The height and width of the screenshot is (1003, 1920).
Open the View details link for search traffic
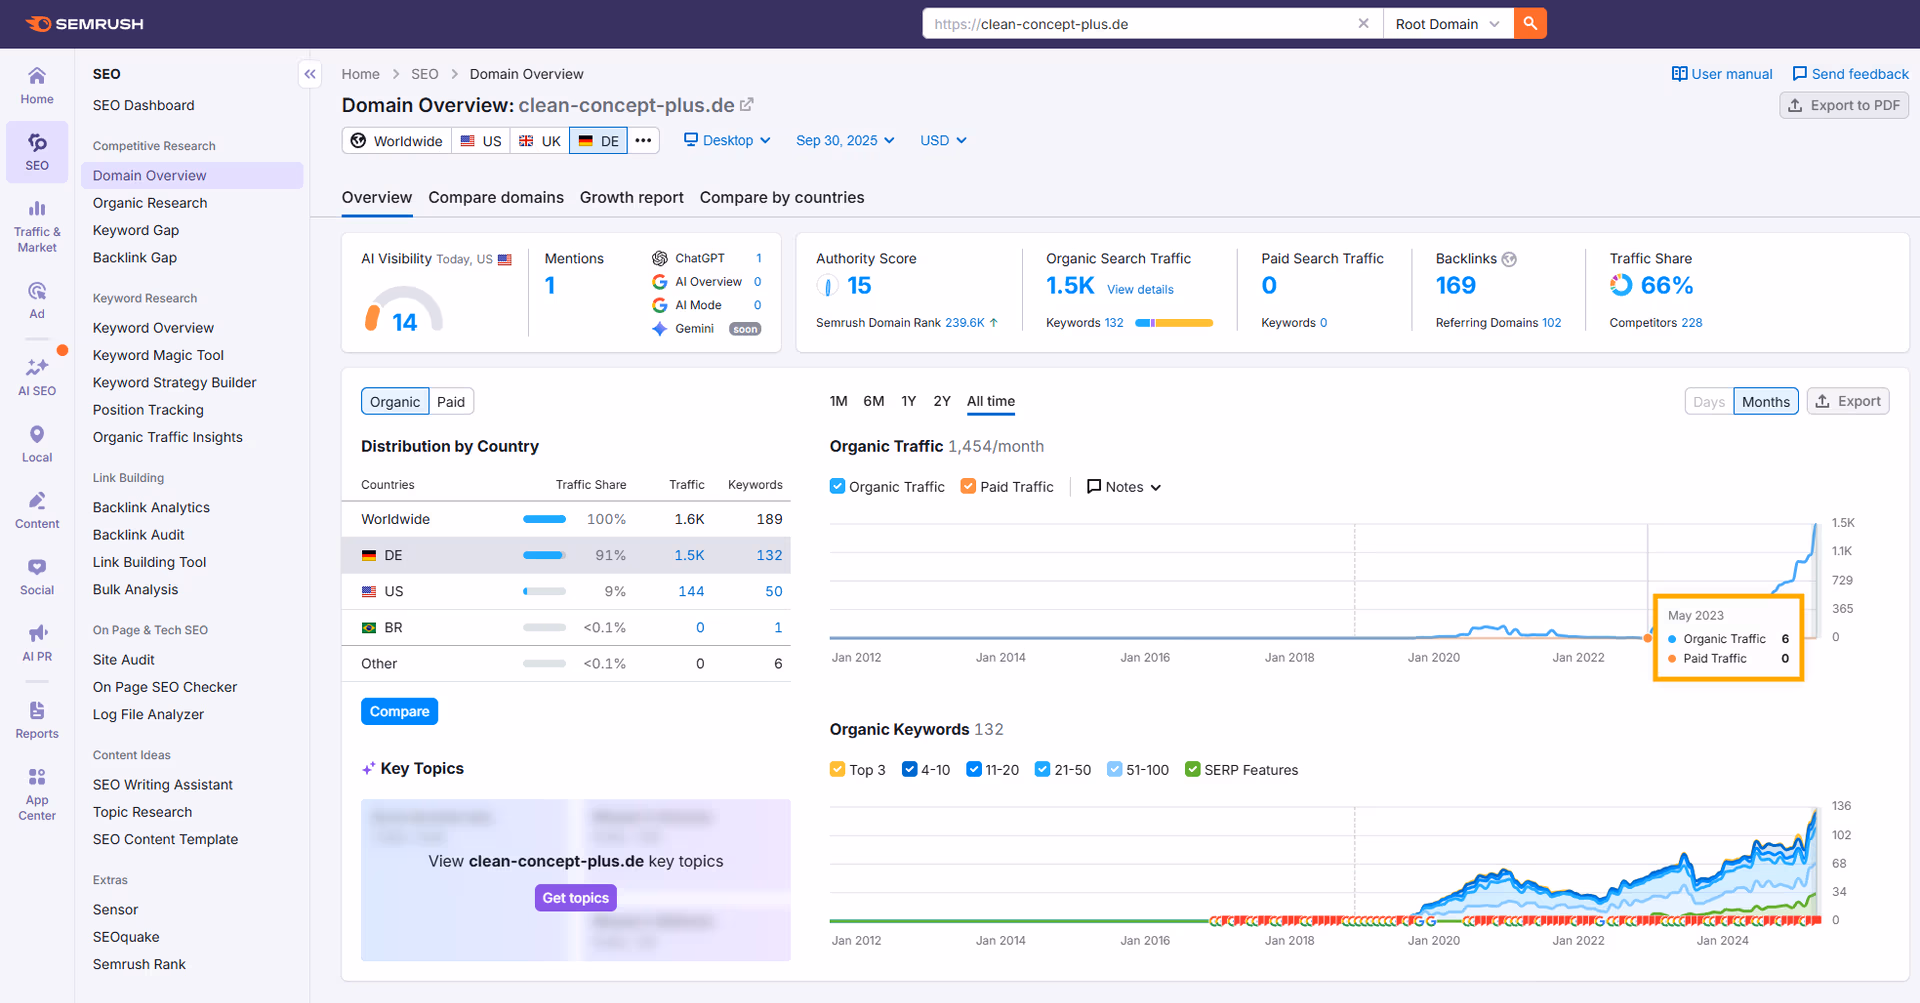pyautogui.click(x=1140, y=289)
